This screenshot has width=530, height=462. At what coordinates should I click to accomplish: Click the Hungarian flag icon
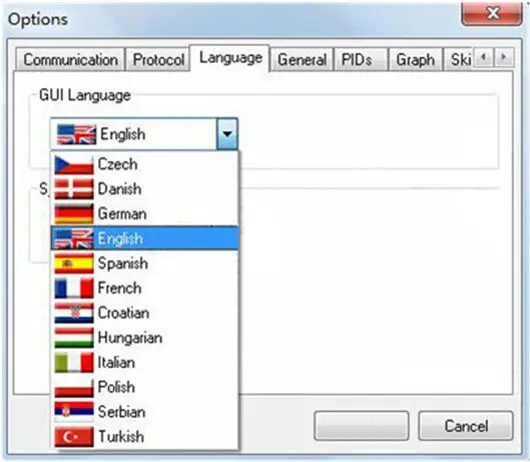click(x=74, y=338)
